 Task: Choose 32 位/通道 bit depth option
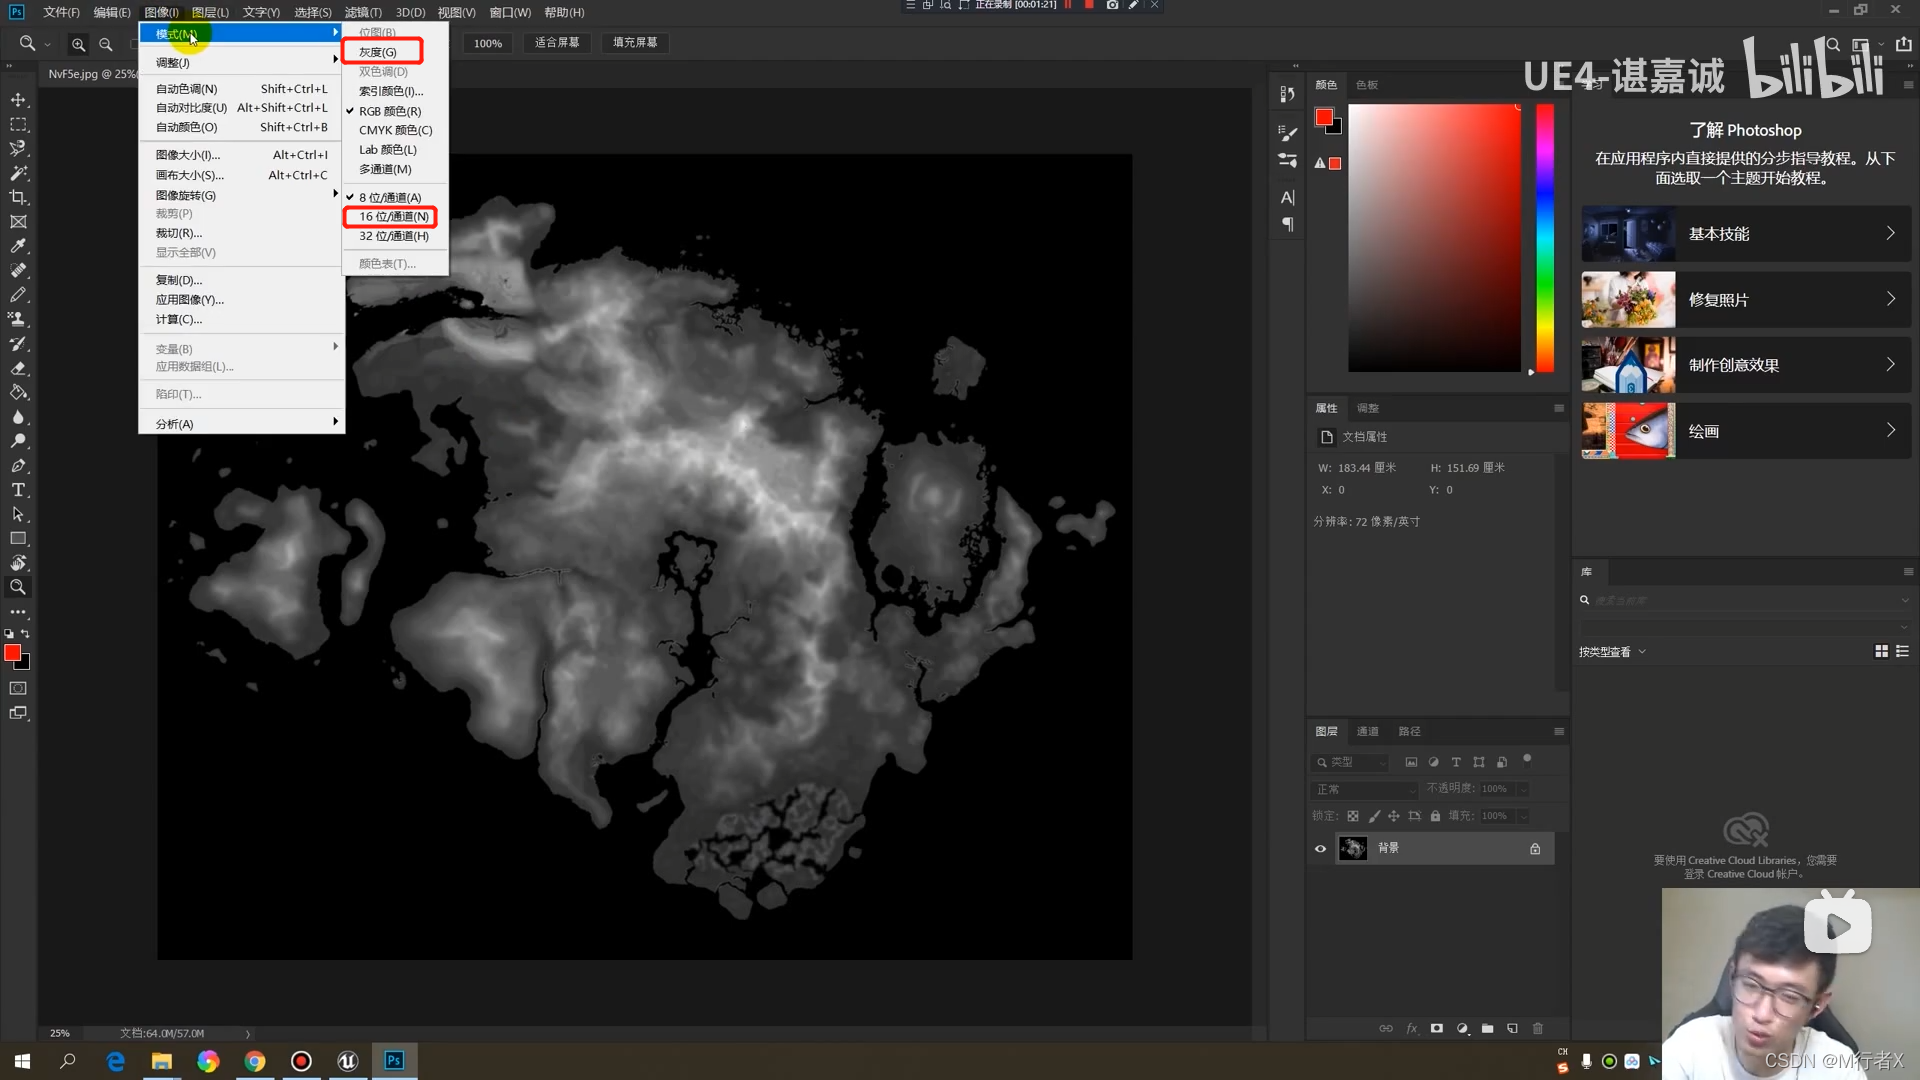393,236
